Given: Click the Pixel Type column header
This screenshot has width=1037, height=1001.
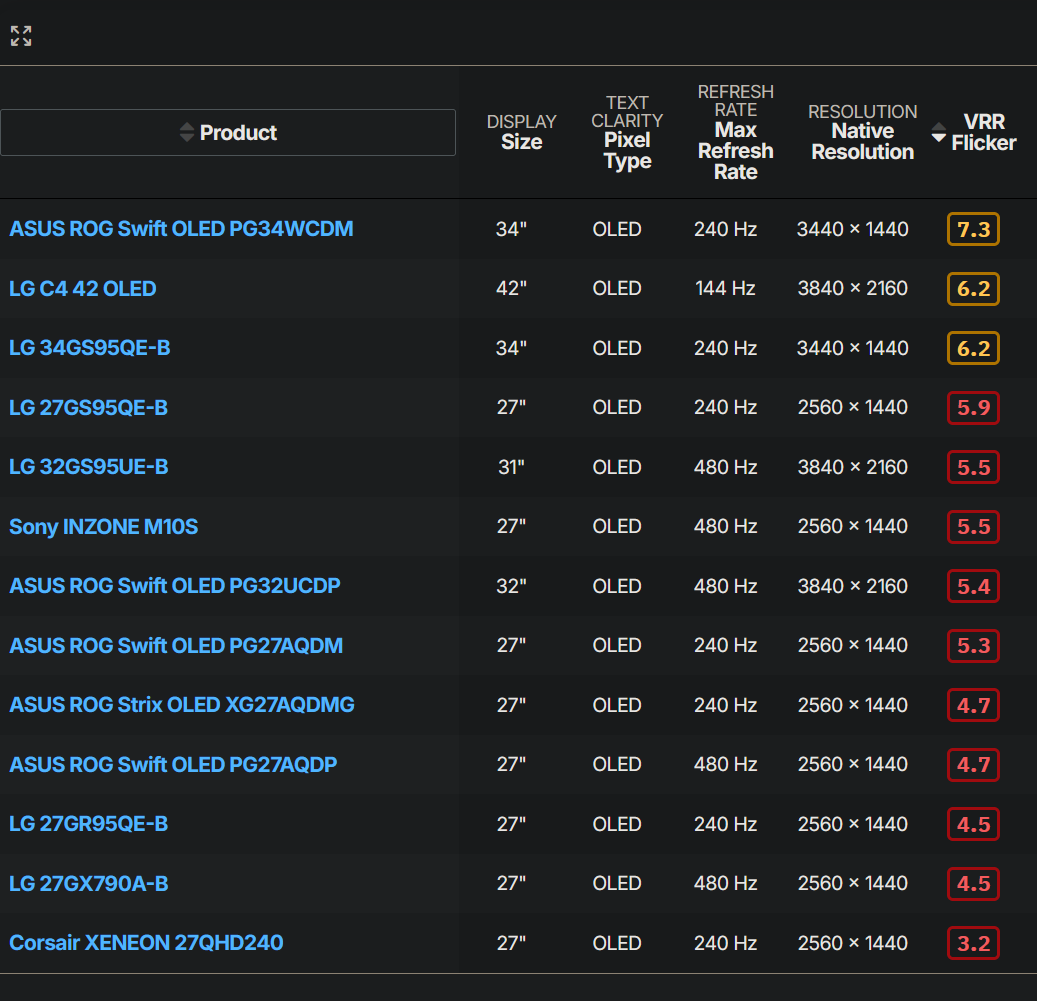Looking at the screenshot, I should tap(627, 132).
